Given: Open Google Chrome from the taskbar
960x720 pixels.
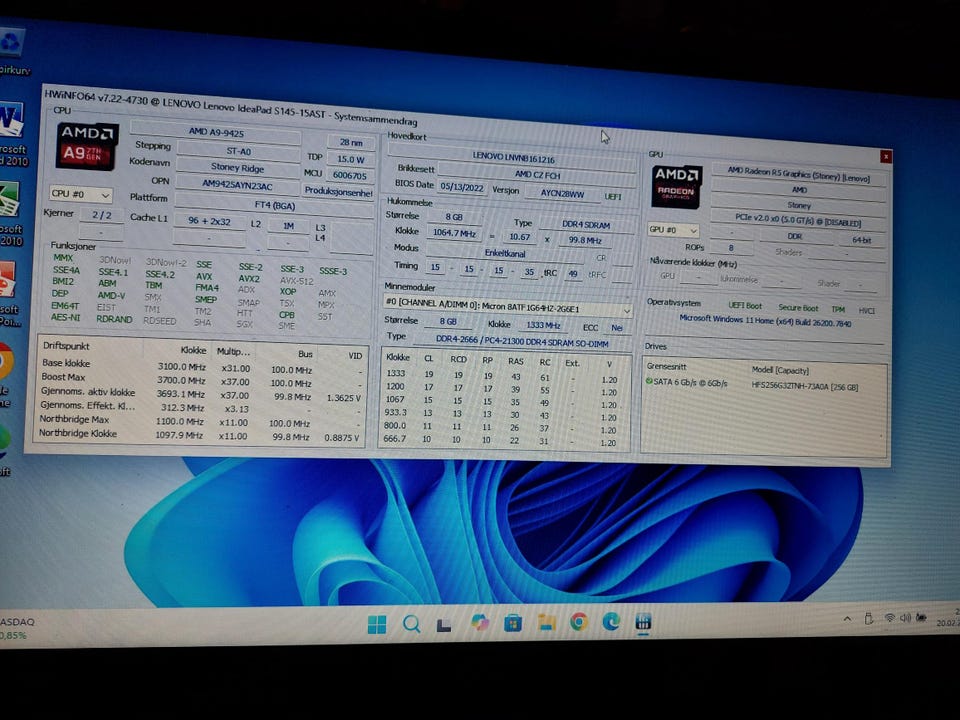Looking at the screenshot, I should coord(579,622).
